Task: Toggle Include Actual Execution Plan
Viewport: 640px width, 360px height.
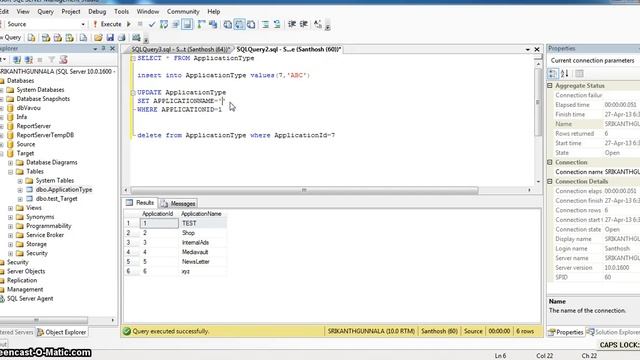Action: [x=201, y=24]
